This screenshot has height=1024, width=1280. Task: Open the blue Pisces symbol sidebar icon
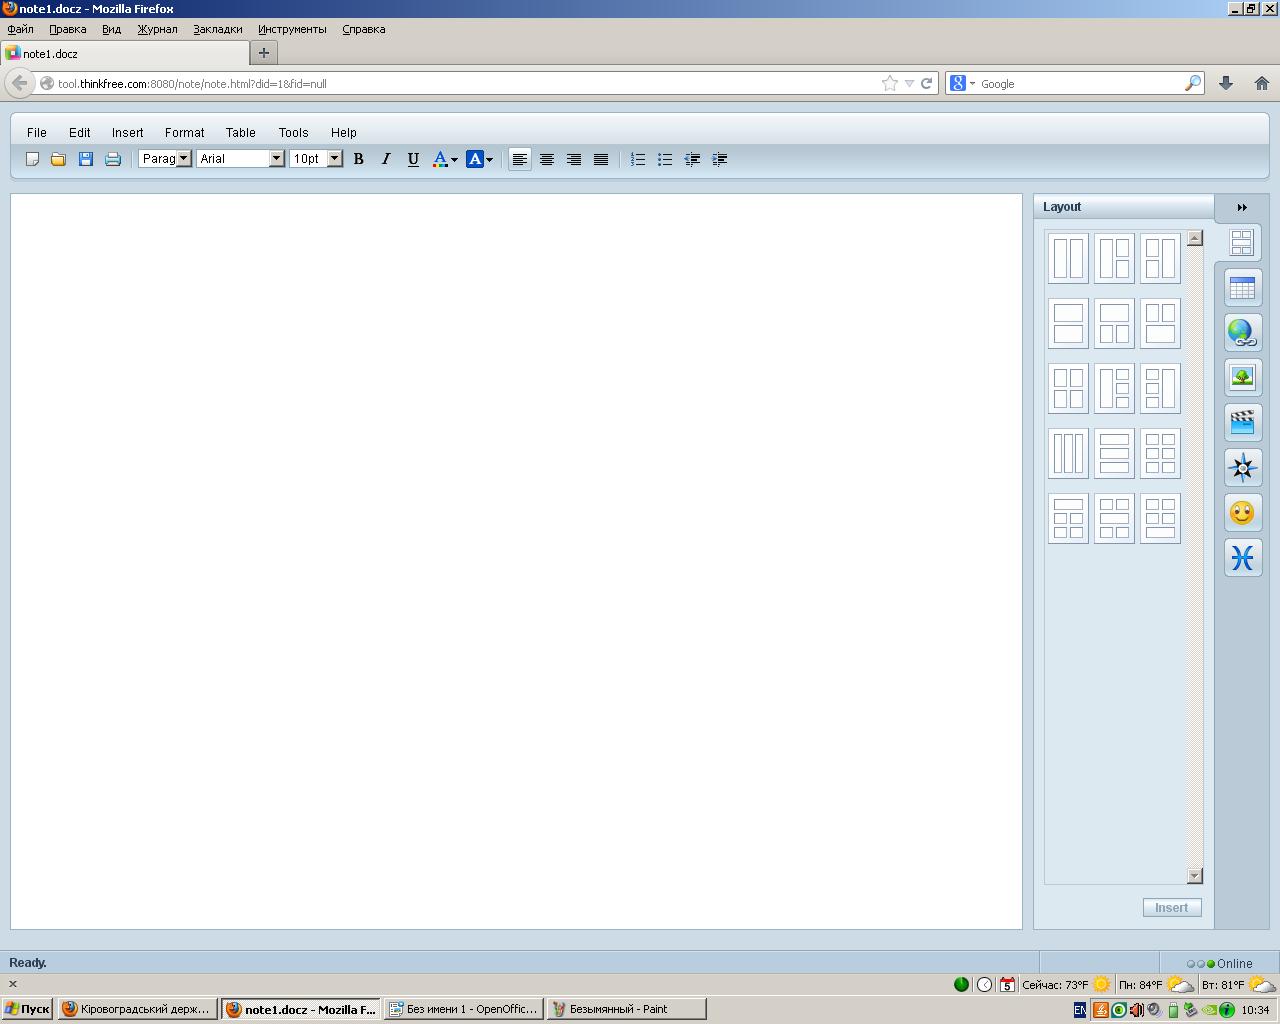pos(1243,558)
